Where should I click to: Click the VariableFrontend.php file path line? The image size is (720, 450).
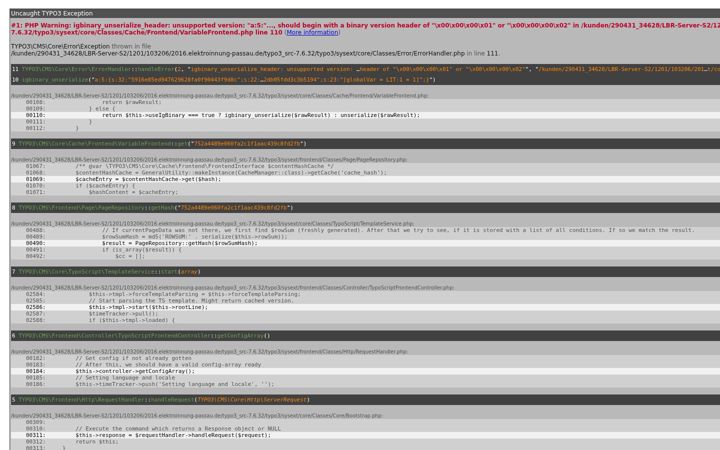click(x=219, y=96)
